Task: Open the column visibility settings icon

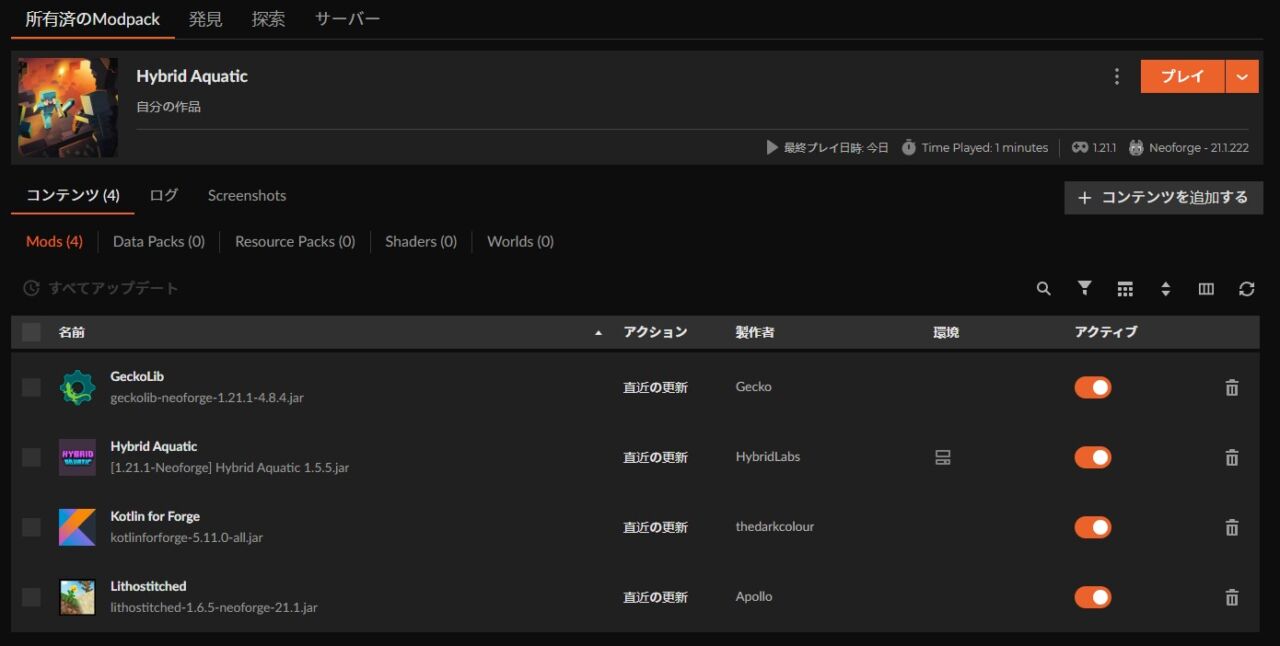Action: tap(1206, 288)
